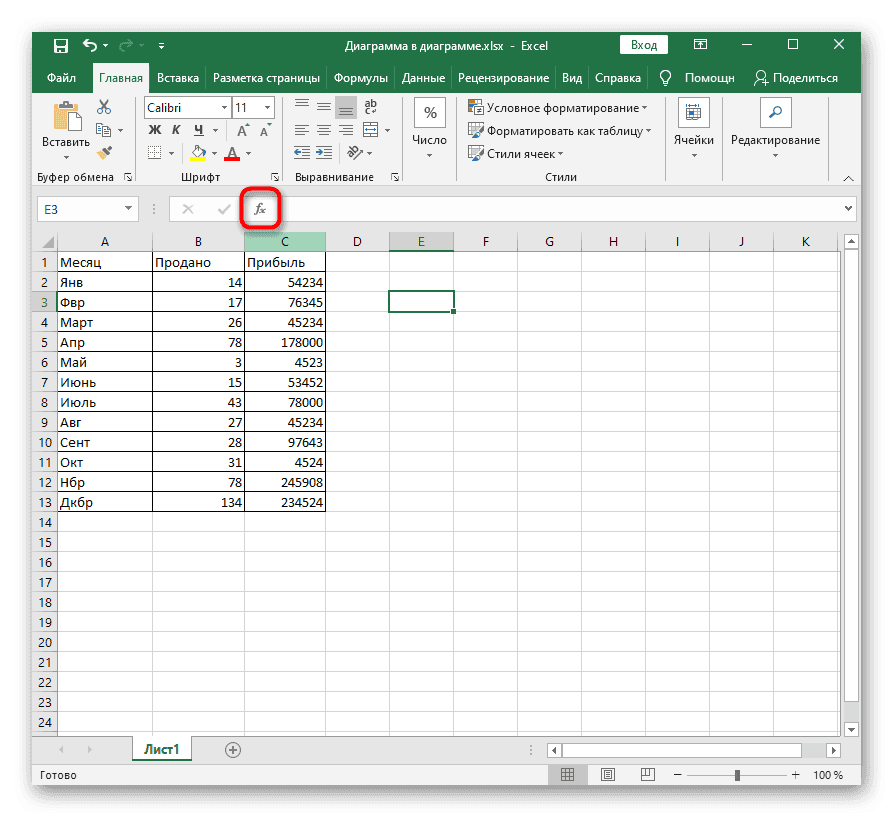Expand the font size dropdown

(x=268, y=107)
